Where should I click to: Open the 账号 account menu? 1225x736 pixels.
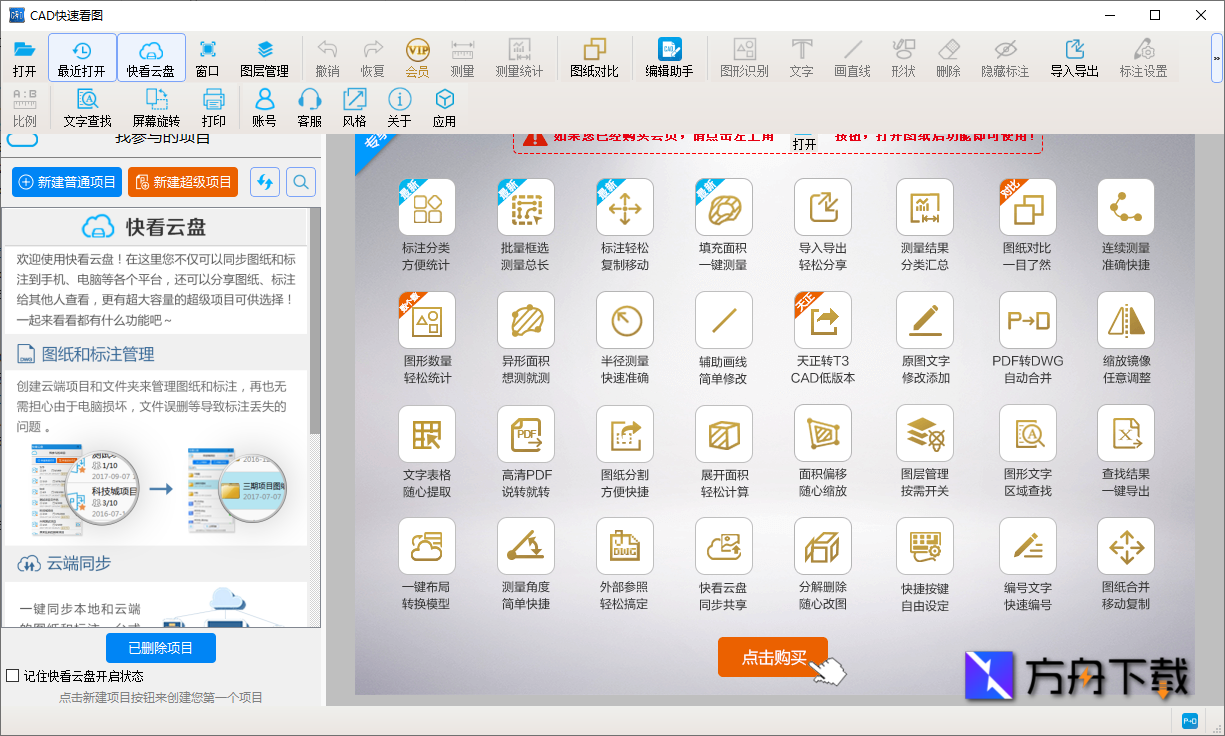click(x=264, y=107)
